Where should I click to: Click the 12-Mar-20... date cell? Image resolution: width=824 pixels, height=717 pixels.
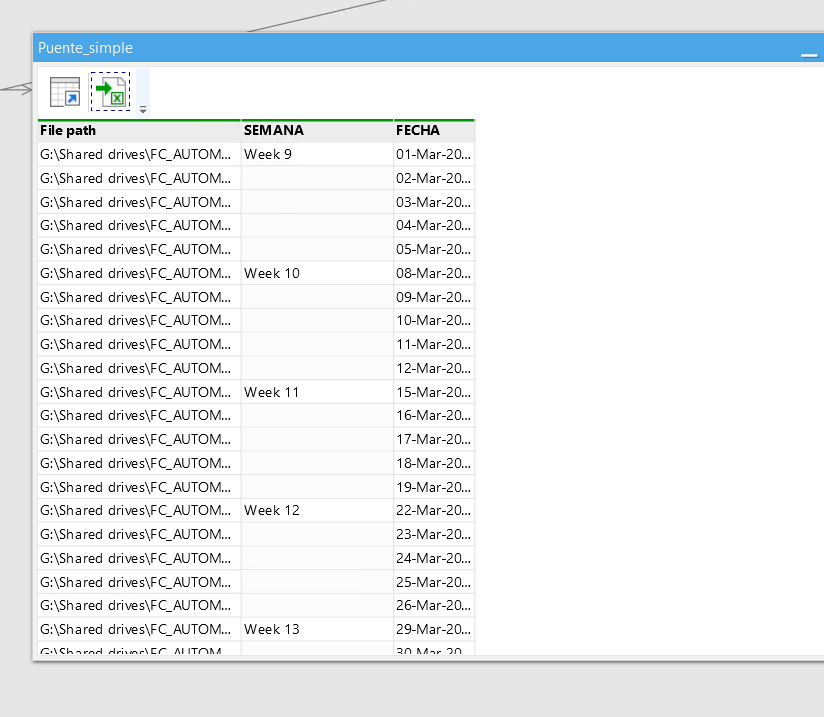tap(434, 368)
